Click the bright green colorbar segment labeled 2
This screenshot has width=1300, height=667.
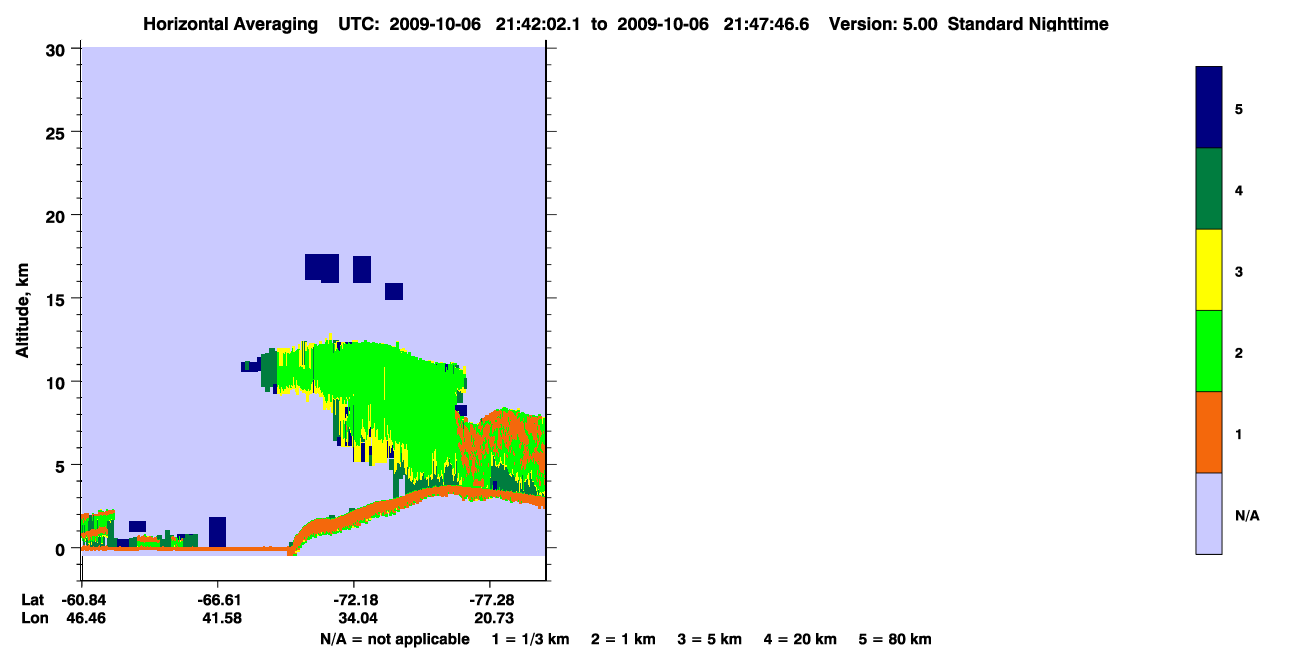pos(1209,351)
